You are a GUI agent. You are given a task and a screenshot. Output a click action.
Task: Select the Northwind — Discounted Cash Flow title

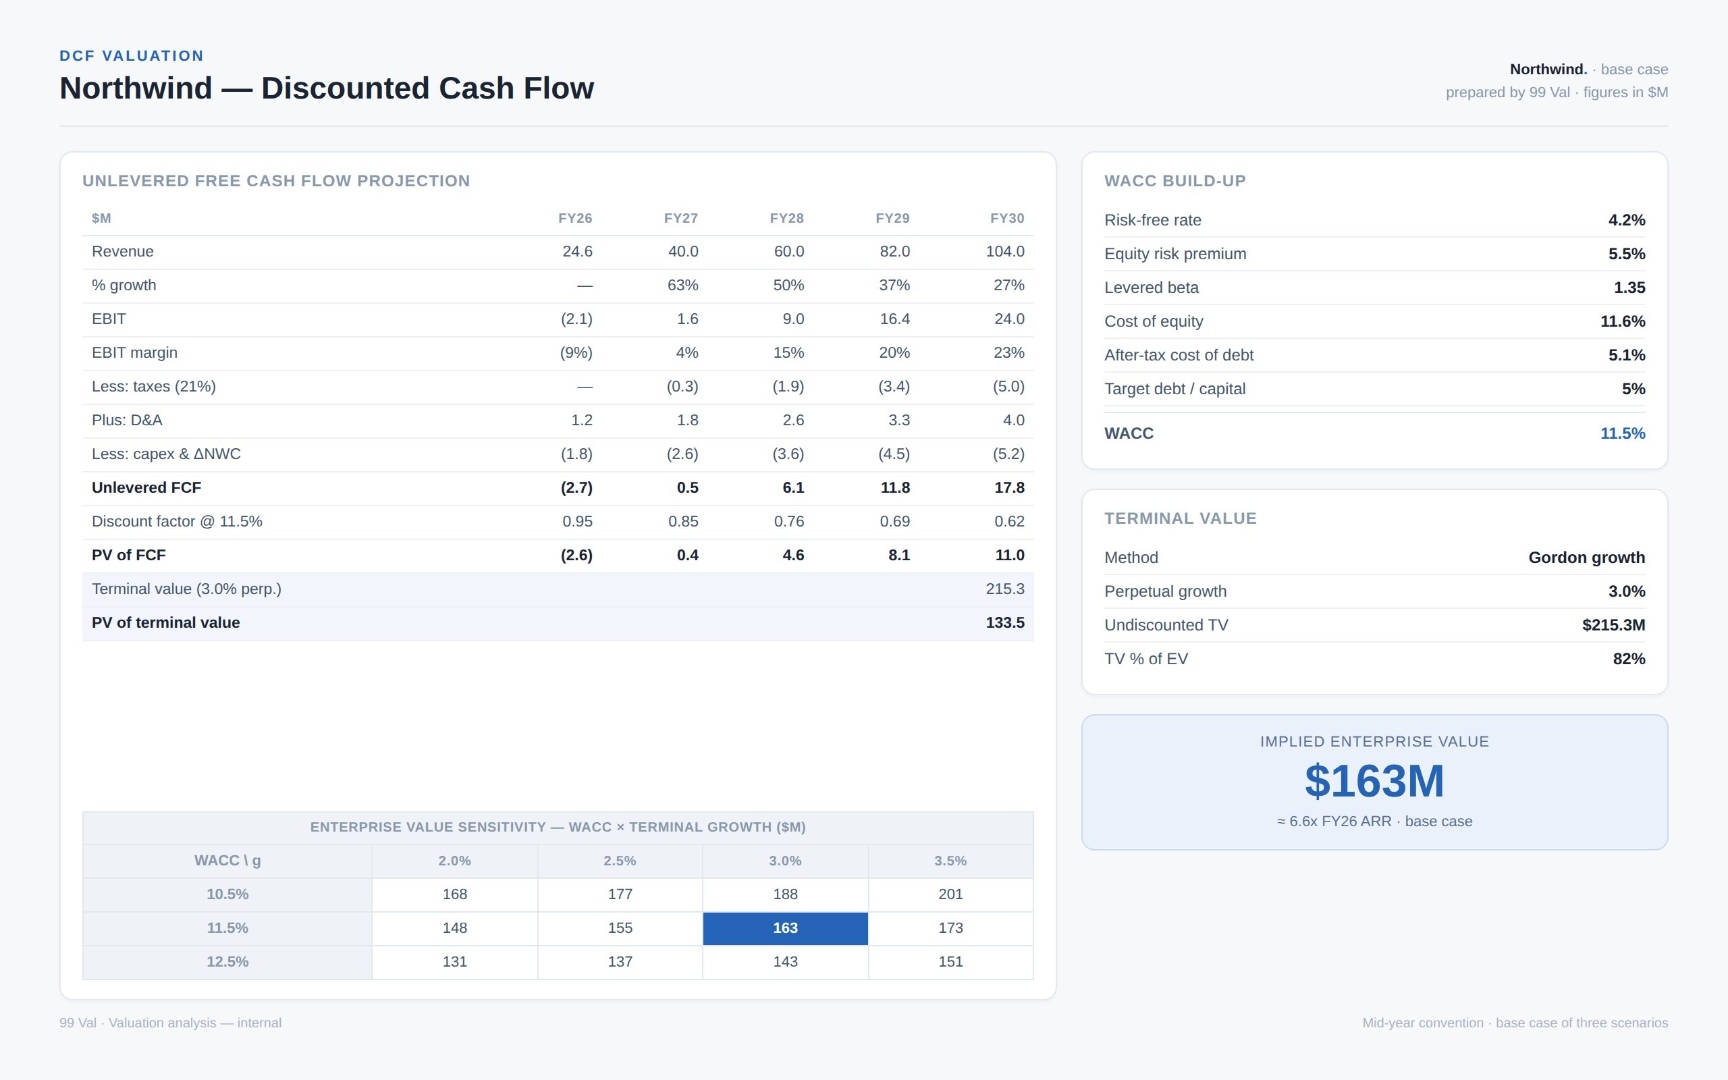(327, 88)
